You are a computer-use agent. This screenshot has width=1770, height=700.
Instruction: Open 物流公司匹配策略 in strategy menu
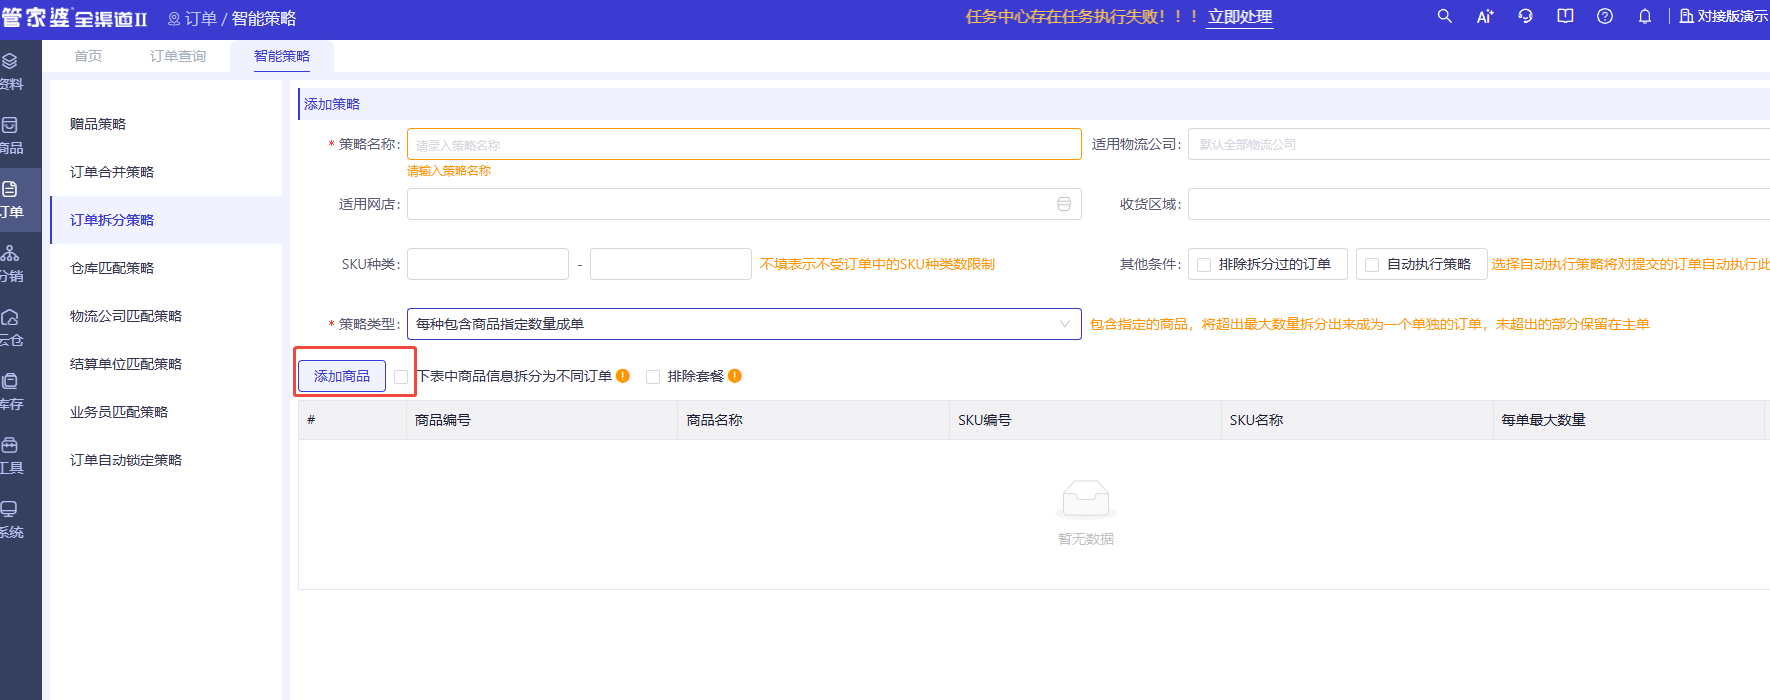166,316
